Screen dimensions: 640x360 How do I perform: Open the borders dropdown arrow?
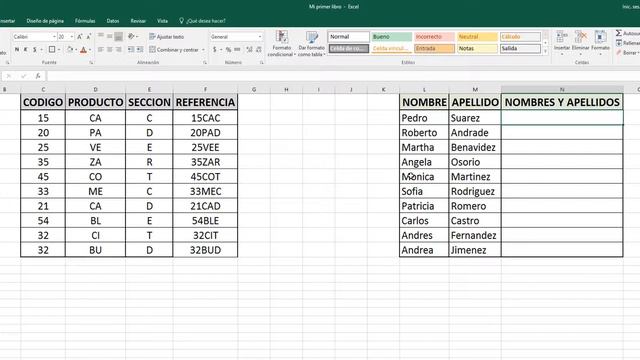[59, 50]
